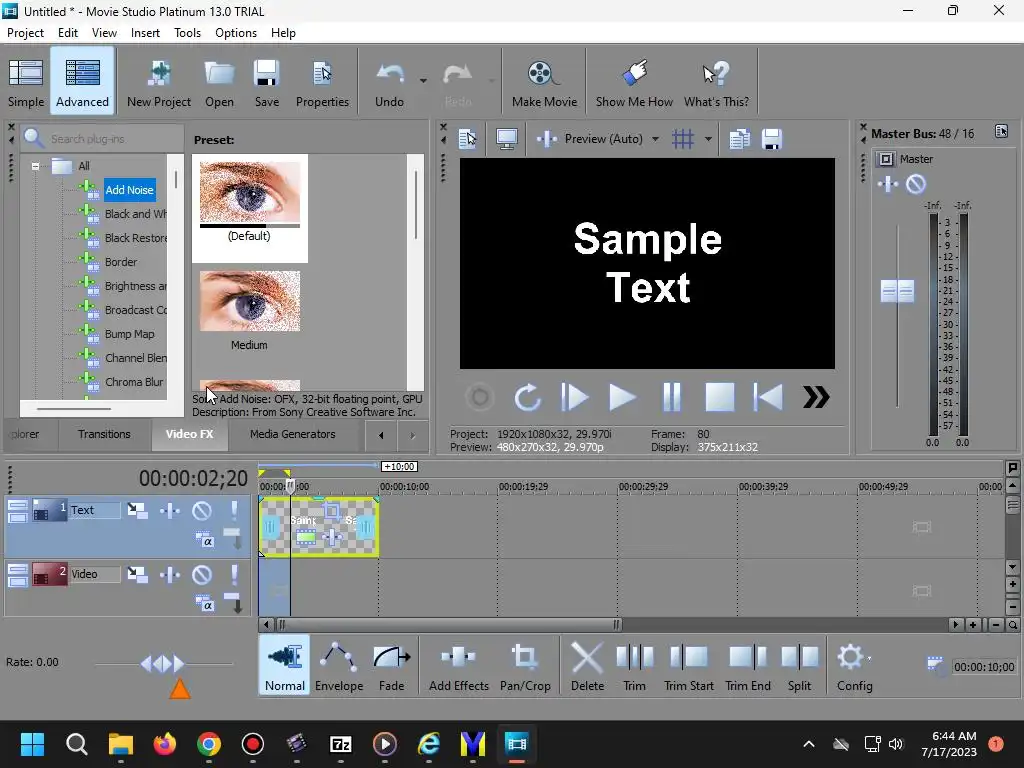
Task: Play the timeline
Action: click(x=622, y=397)
